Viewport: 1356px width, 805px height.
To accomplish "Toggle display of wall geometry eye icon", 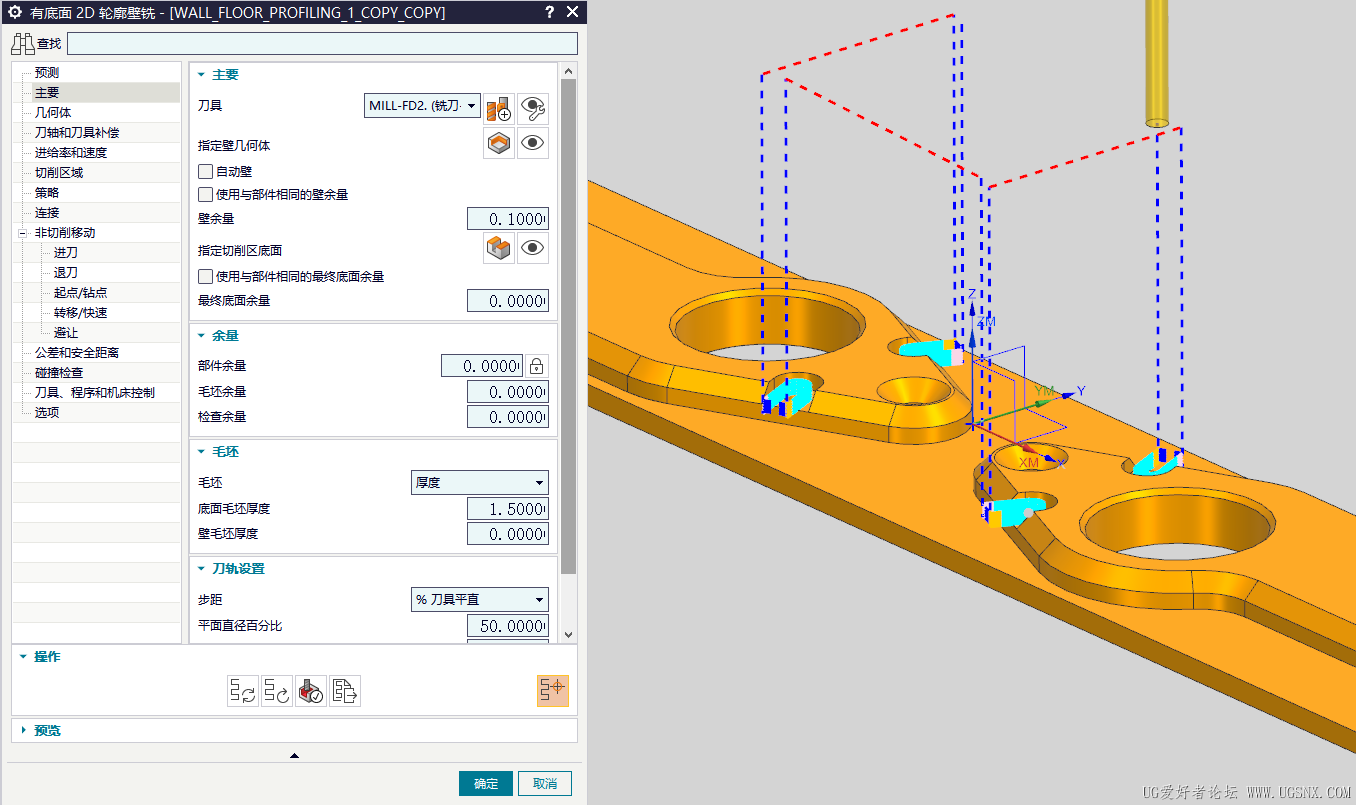I will click(x=533, y=144).
